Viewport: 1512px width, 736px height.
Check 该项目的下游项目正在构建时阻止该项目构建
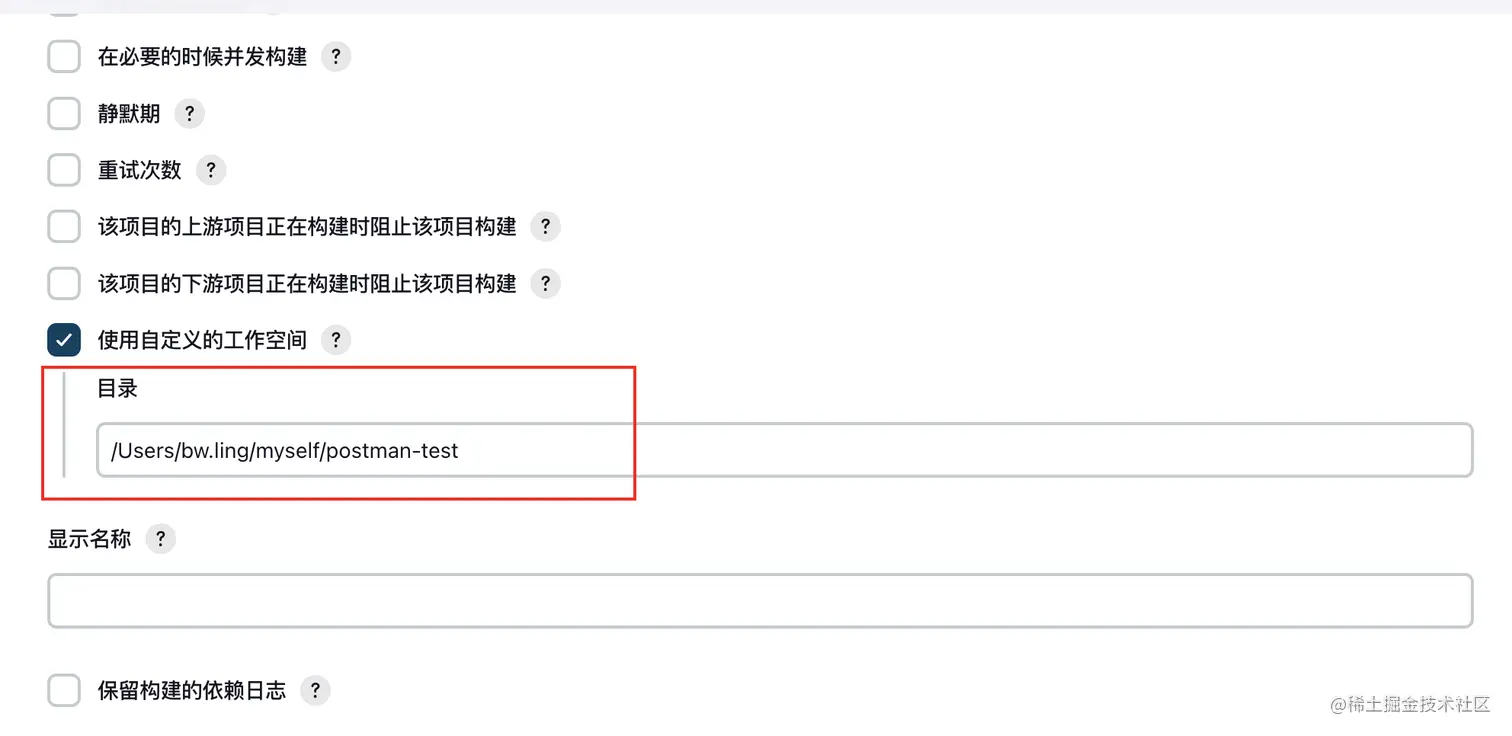point(64,284)
